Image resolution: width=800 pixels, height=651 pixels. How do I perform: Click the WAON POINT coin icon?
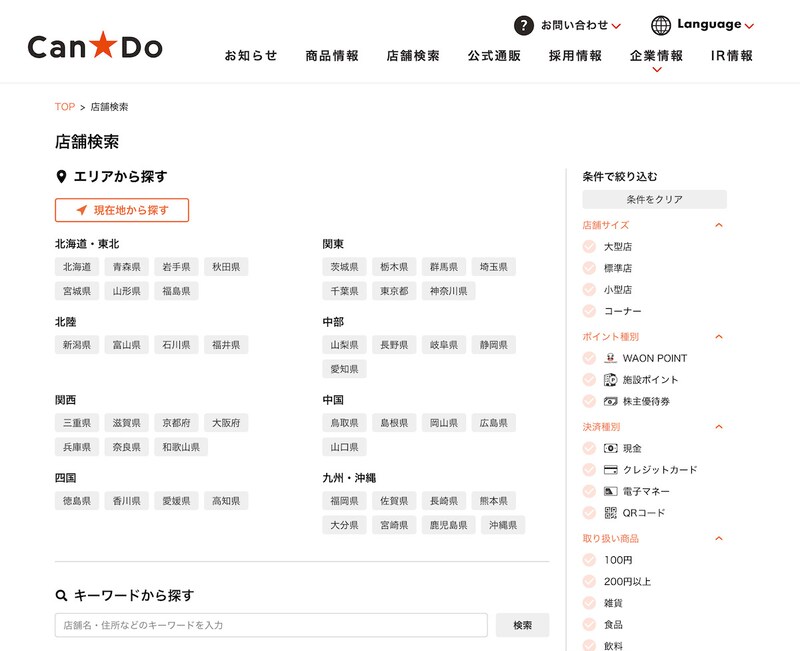click(x=613, y=355)
